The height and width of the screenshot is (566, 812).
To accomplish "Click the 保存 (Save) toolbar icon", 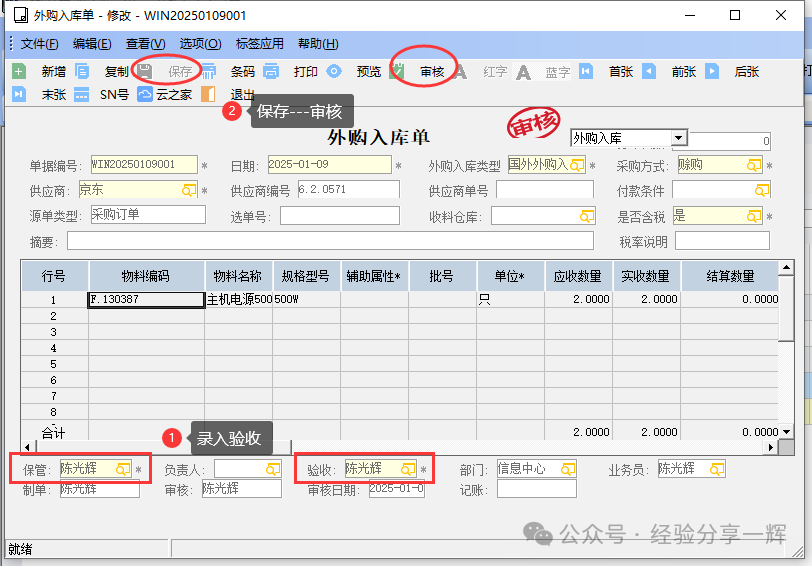I will pyautogui.click(x=145, y=72).
